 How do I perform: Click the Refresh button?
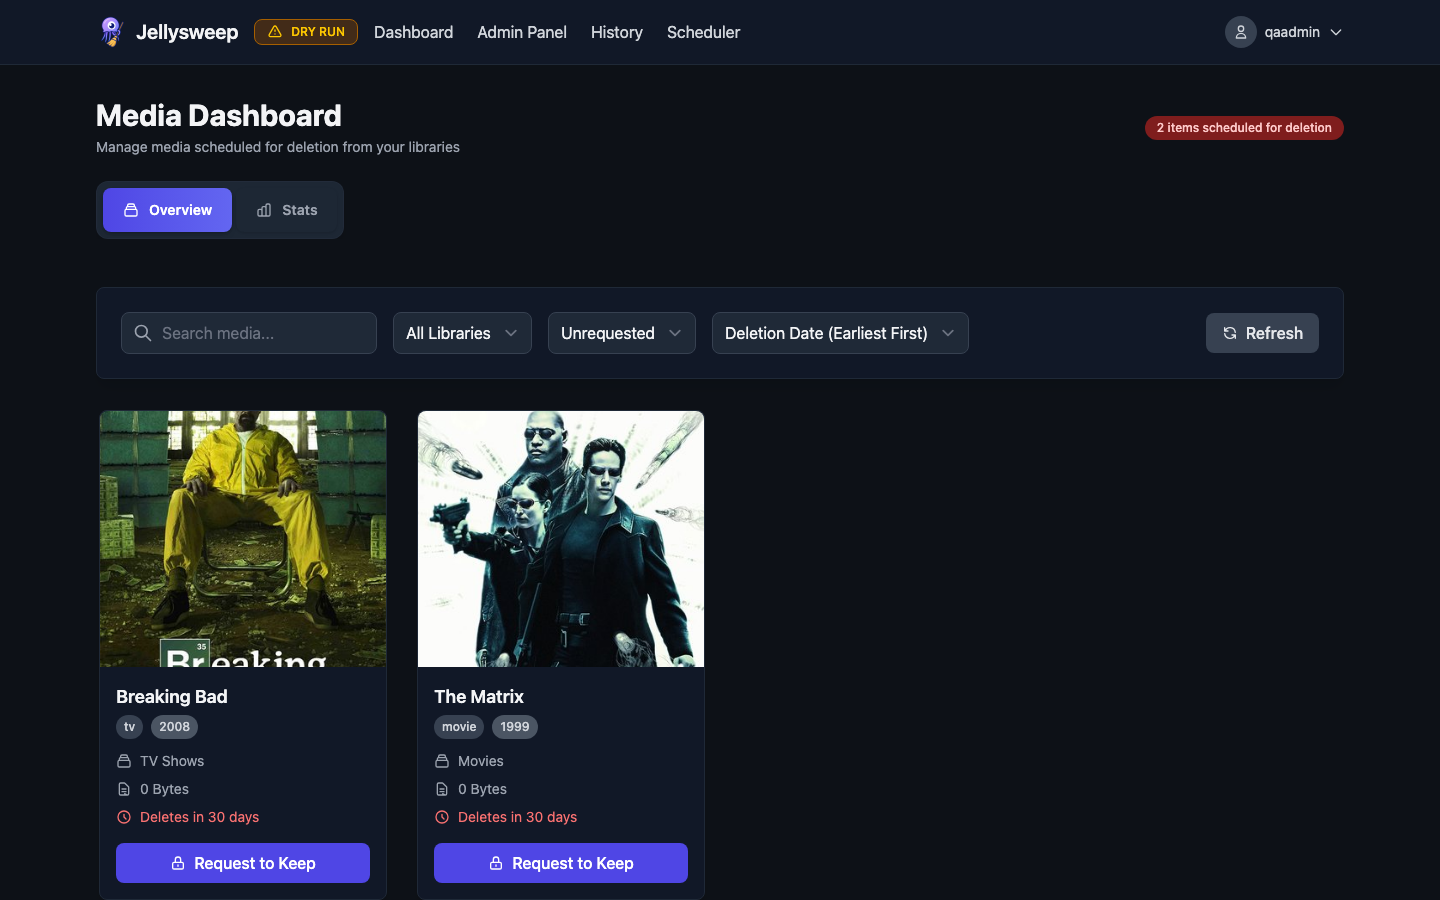pos(1262,333)
